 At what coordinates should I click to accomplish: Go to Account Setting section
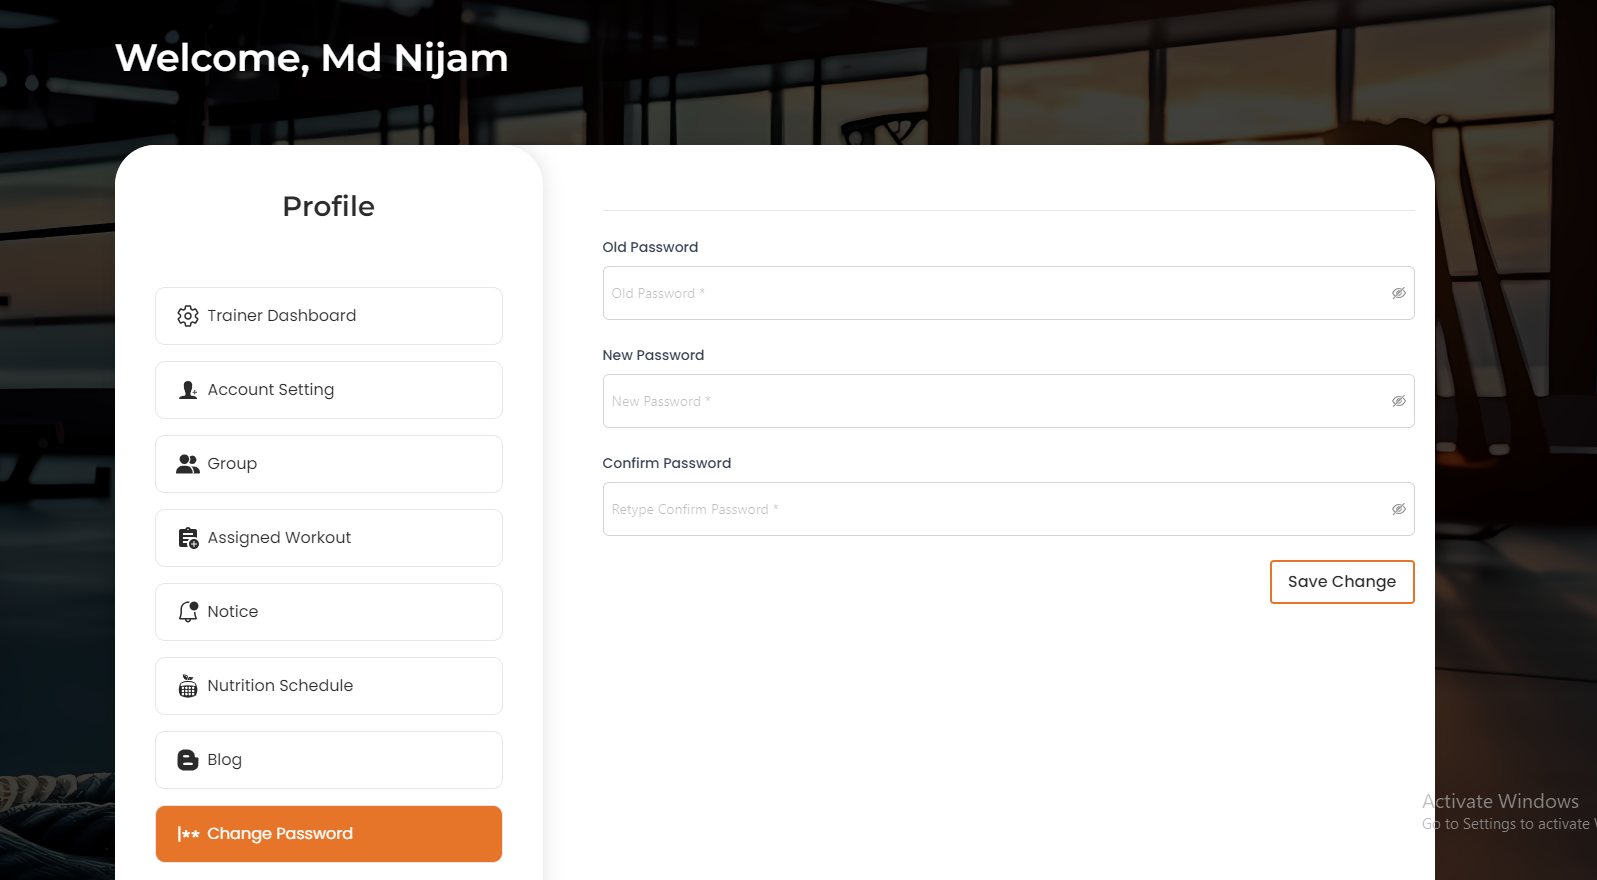click(328, 390)
